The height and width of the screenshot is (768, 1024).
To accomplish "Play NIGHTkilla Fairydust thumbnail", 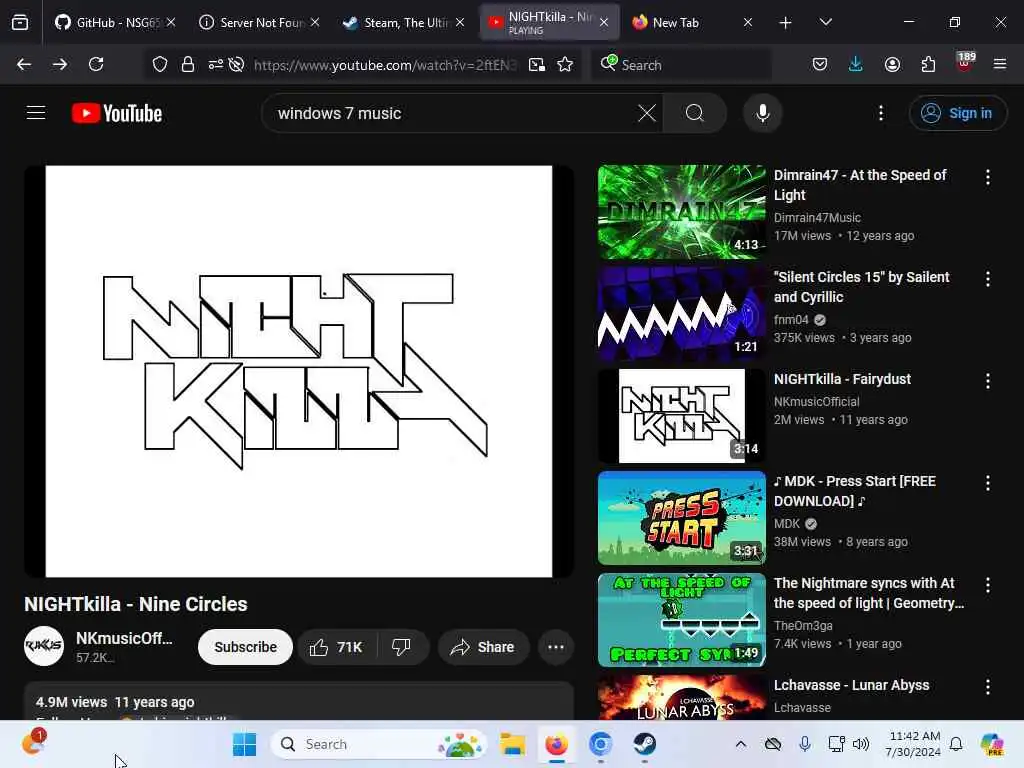I will point(682,416).
